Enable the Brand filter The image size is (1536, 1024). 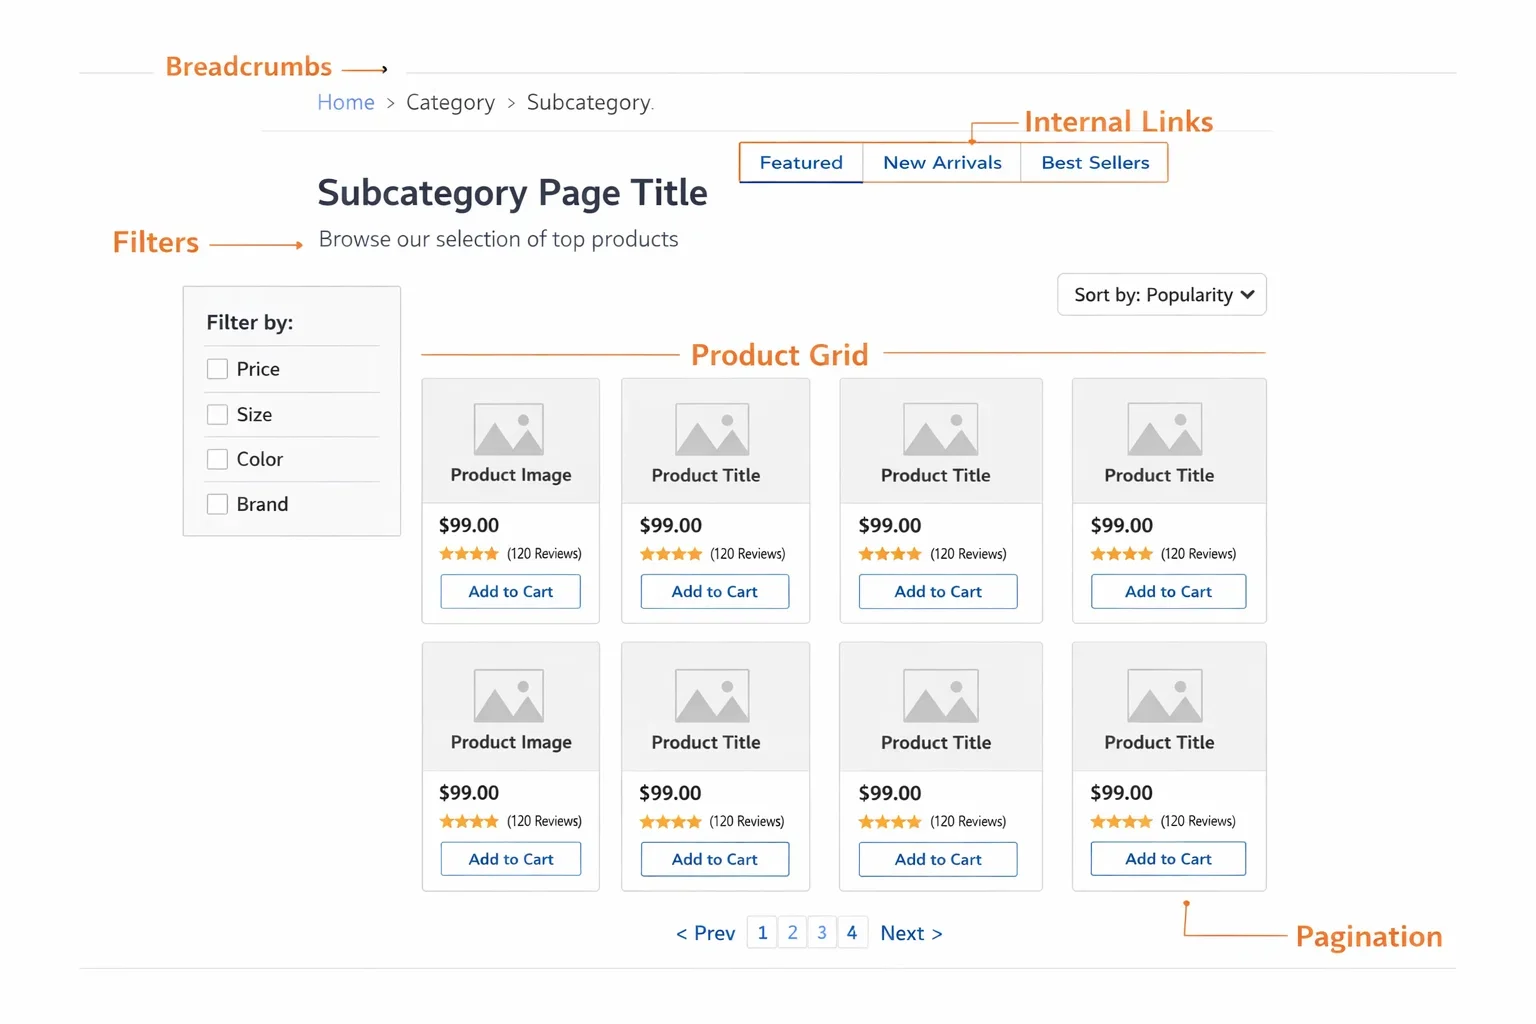pyautogui.click(x=217, y=503)
